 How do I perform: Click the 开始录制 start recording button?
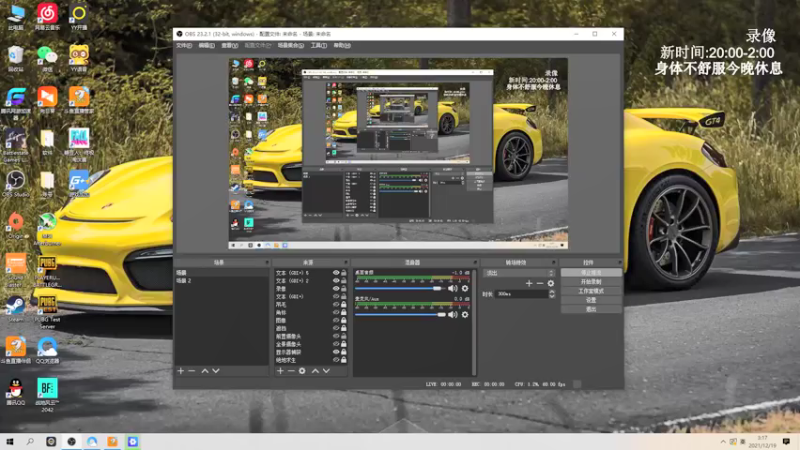pyautogui.click(x=591, y=282)
